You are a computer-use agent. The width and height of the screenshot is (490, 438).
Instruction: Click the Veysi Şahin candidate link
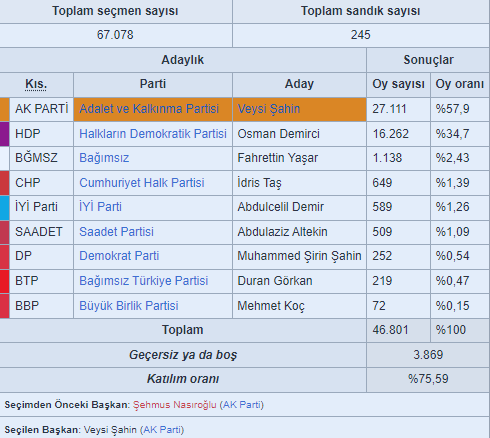click(x=269, y=109)
